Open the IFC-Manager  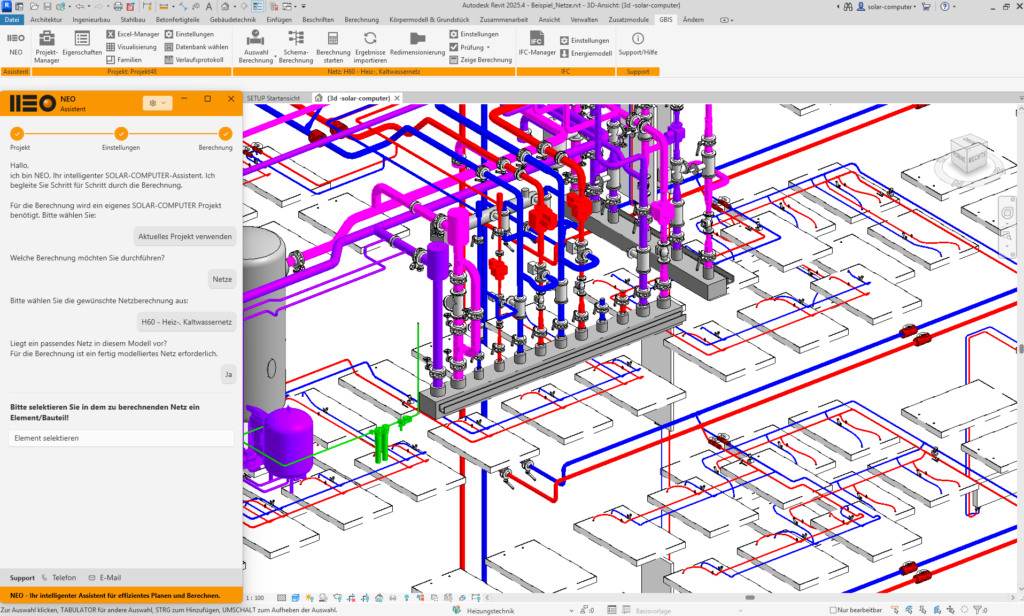(x=537, y=43)
